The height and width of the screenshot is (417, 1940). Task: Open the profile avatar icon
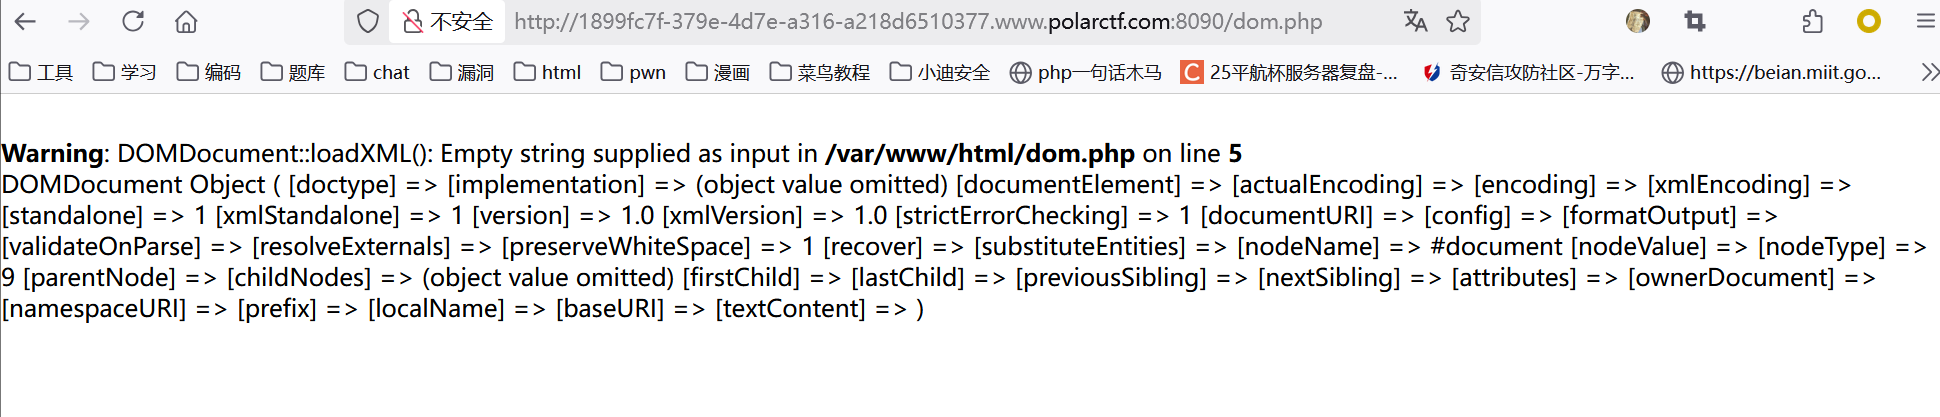(x=1638, y=21)
